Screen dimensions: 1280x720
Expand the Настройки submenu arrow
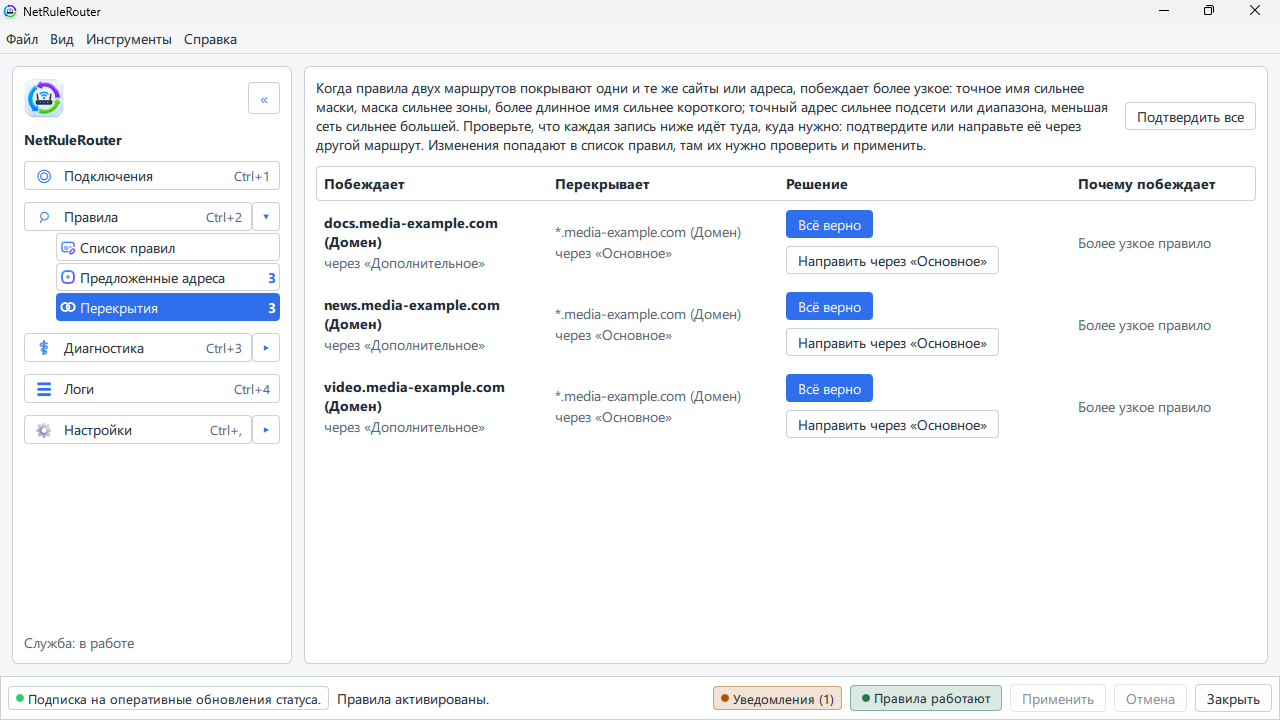click(266, 430)
